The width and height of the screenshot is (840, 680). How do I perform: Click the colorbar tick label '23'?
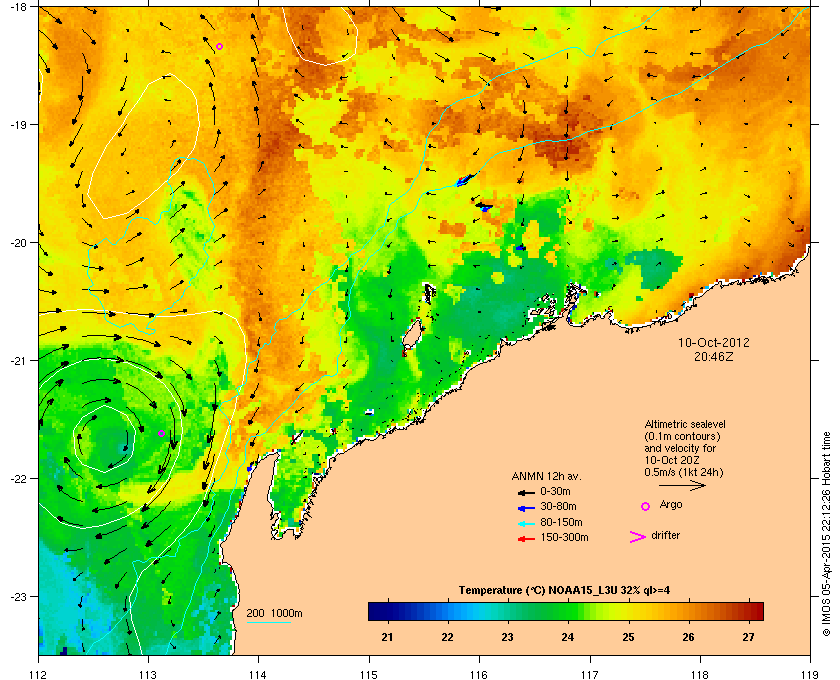coord(507,637)
